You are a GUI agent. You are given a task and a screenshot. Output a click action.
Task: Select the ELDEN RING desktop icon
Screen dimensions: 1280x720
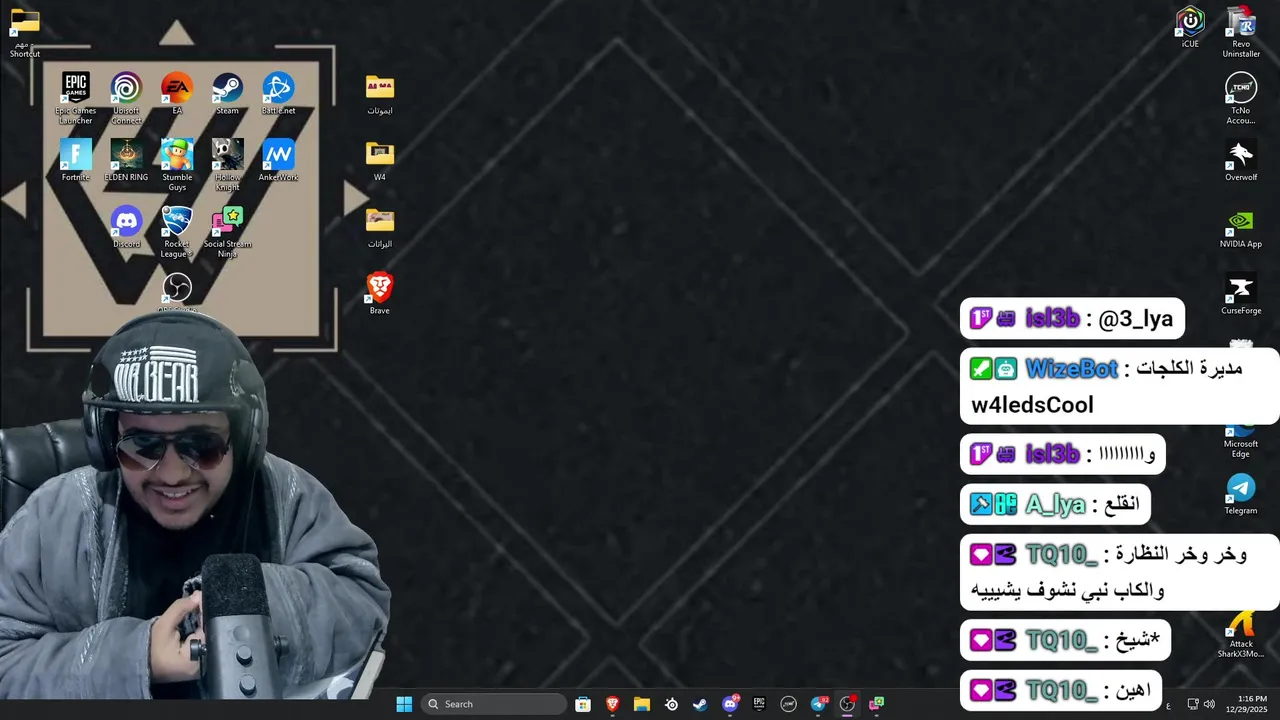126,160
